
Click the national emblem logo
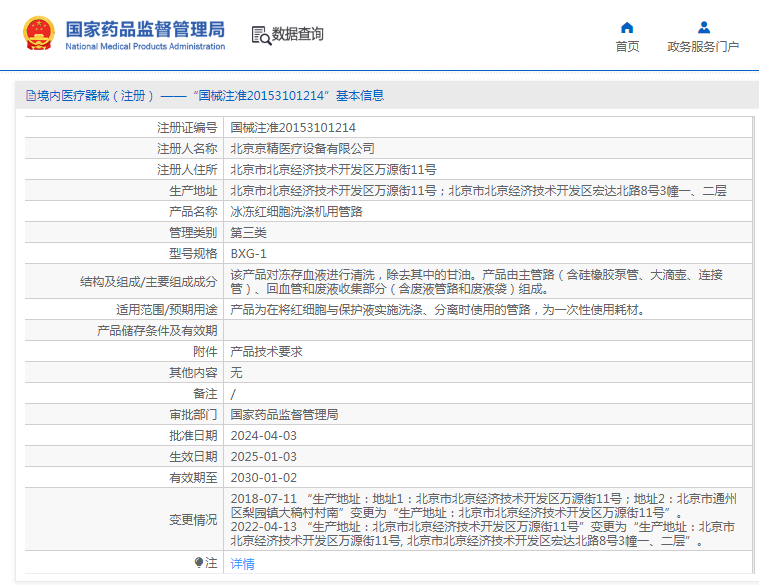click(x=39, y=34)
